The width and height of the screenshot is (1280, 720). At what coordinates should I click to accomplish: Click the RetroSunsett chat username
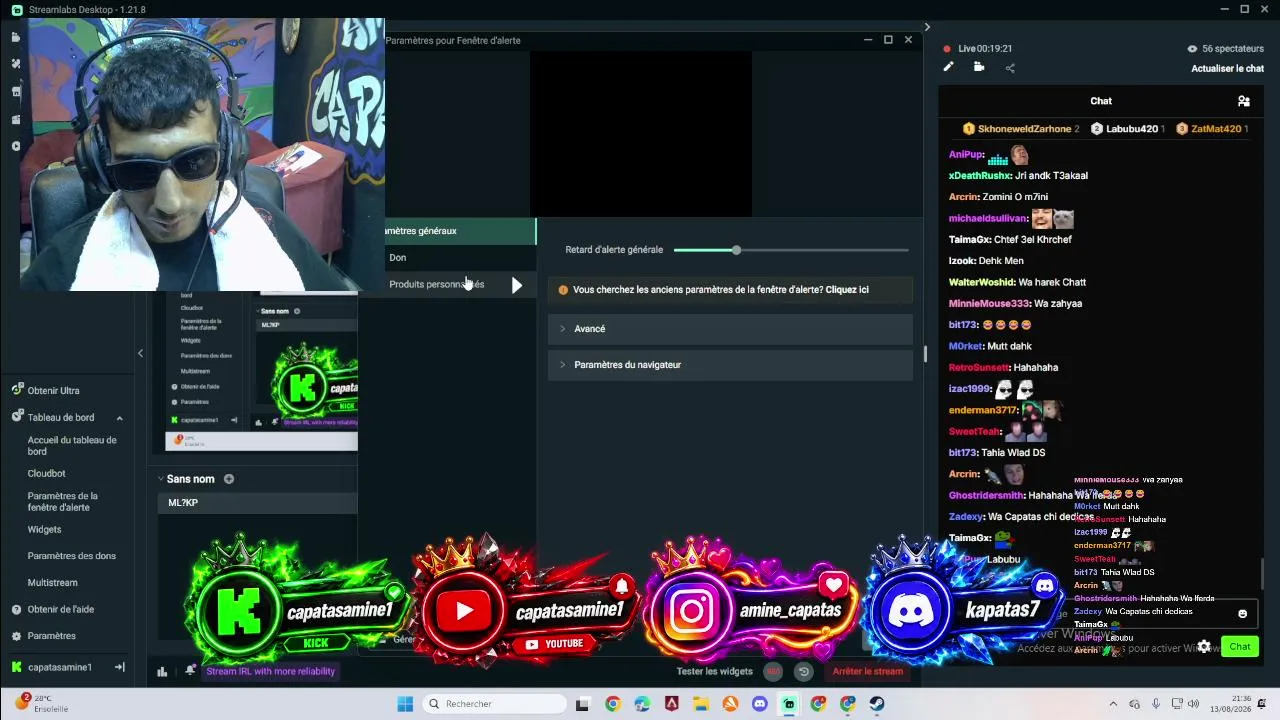coord(980,368)
